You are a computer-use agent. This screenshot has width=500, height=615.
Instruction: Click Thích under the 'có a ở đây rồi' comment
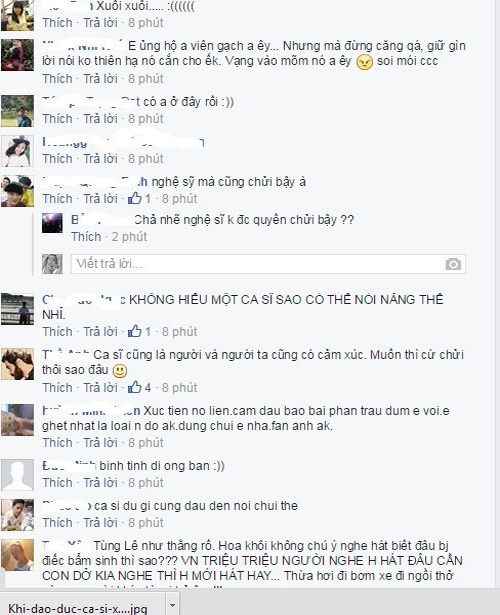58,119
